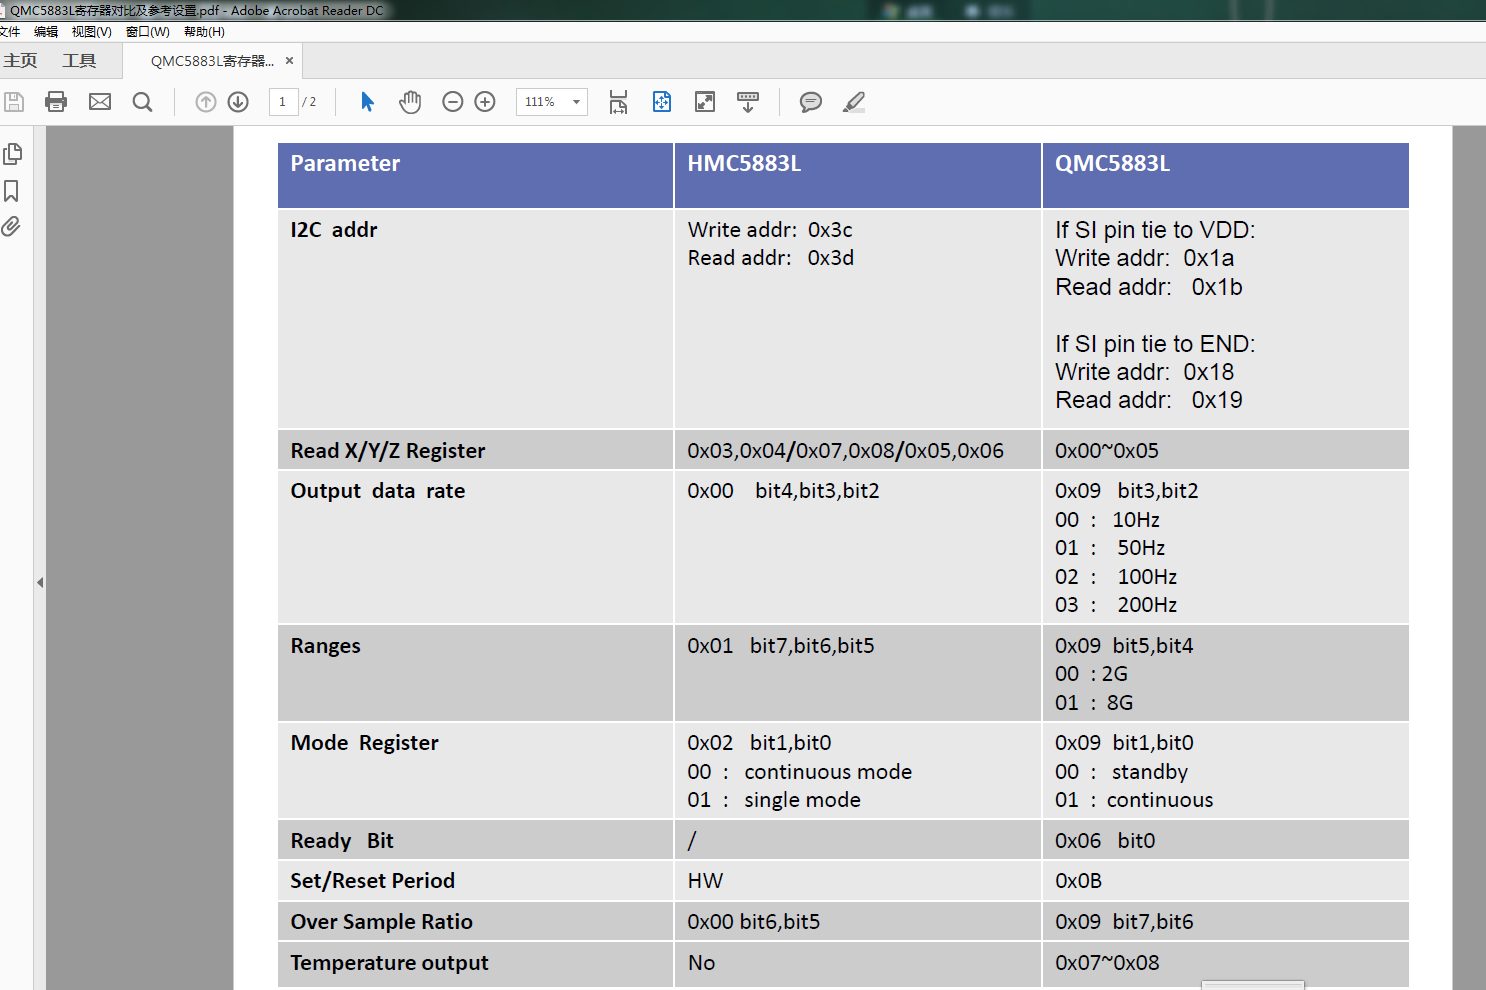The width and height of the screenshot is (1486, 990).
Task: Open the 窗口(W) menu
Action: (148, 32)
